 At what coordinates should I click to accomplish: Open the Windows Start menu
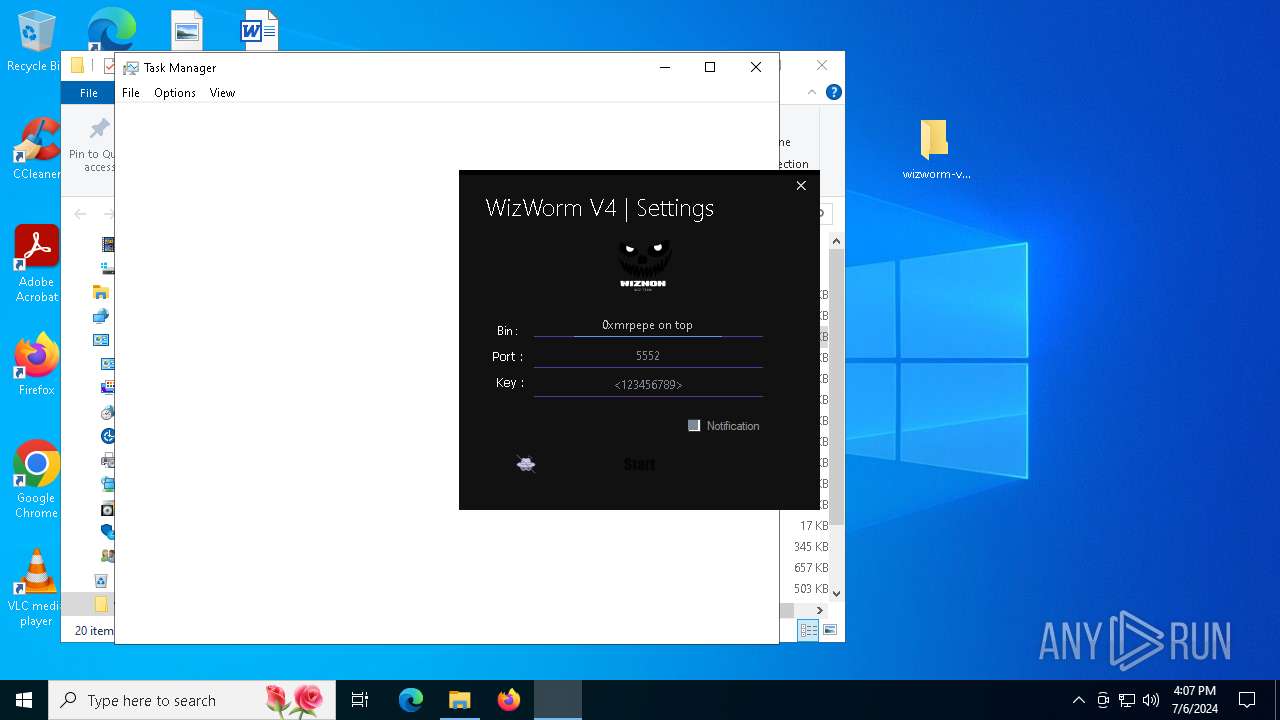(x=24, y=700)
